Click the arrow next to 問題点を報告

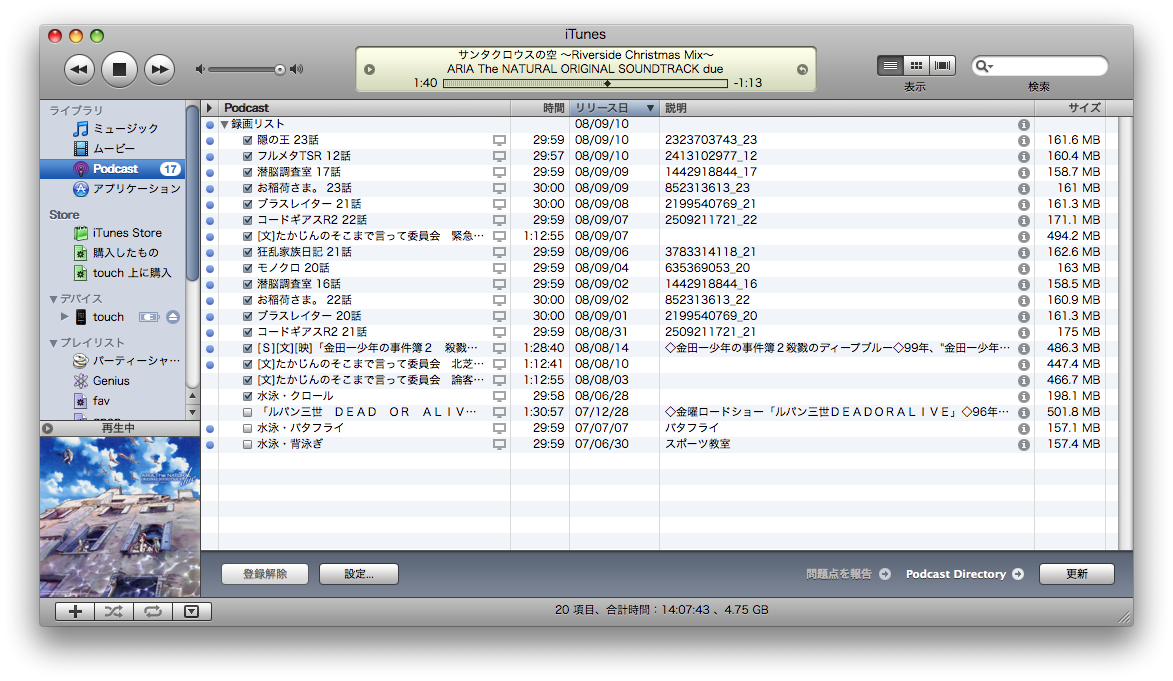[x=885, y=574]
